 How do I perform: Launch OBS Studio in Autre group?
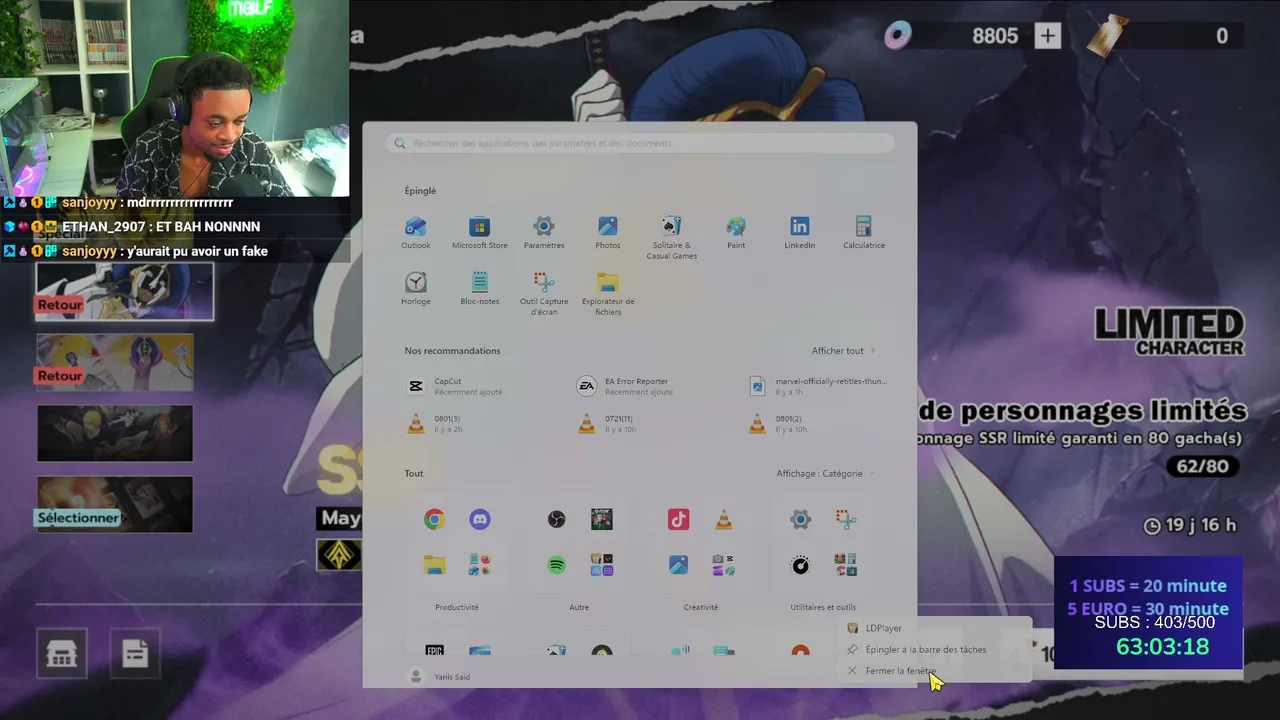click(x=556, y=519)
